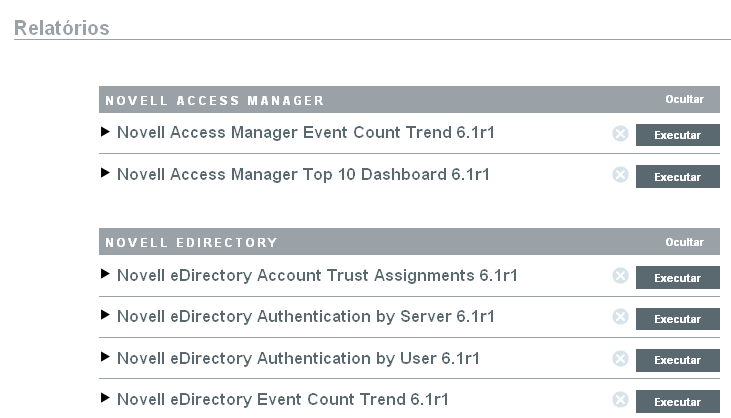Screen dimensions: 731x418
Task: Delete eDirectory Event Count Trend report
Action: 620,400
